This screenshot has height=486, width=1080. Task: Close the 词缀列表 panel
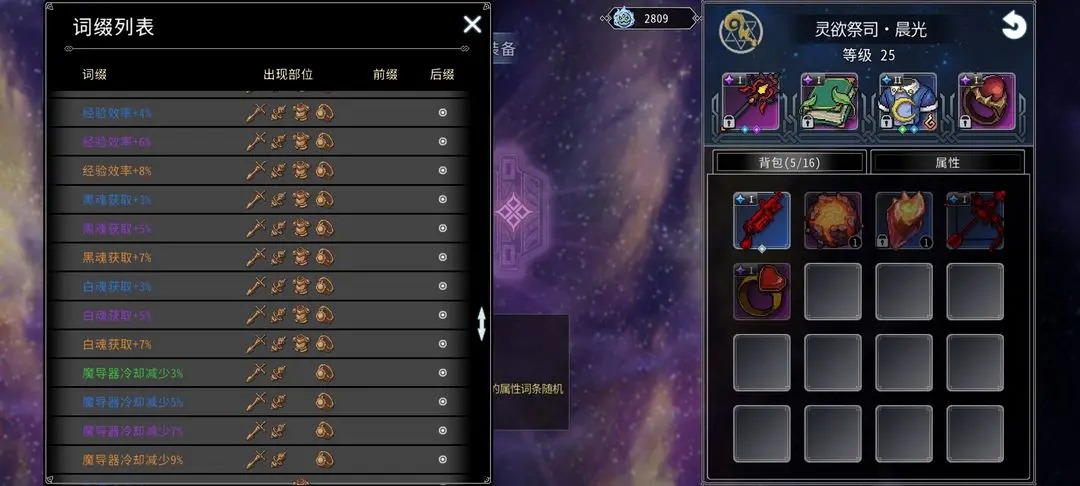(472, 25)
